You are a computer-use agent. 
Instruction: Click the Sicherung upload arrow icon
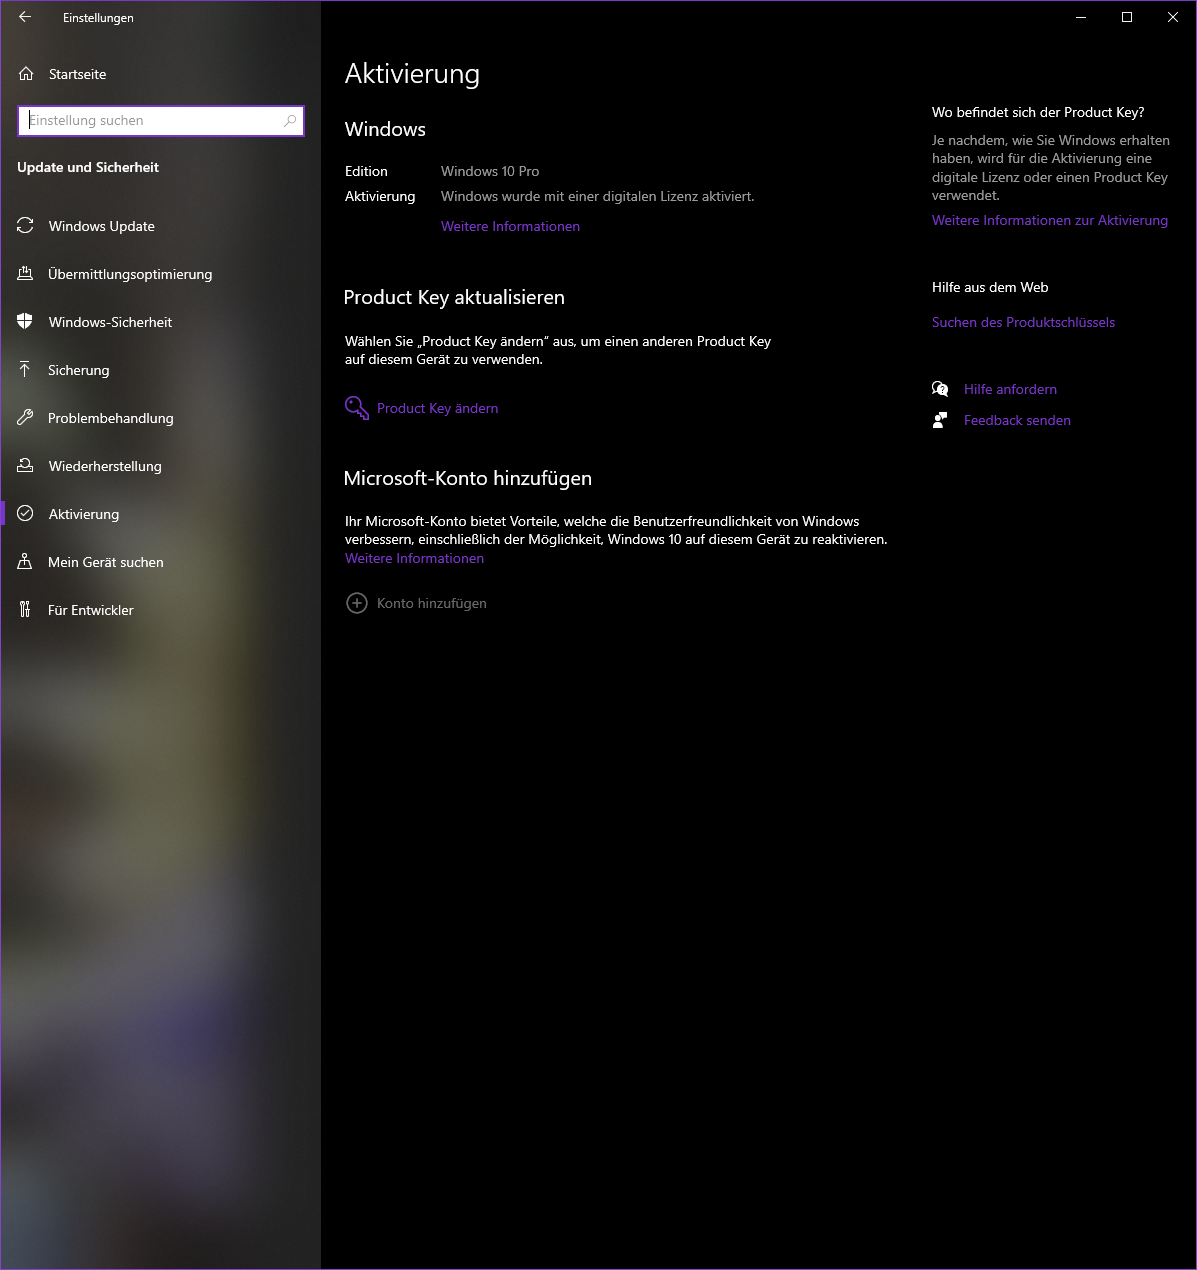pos(25,370)
